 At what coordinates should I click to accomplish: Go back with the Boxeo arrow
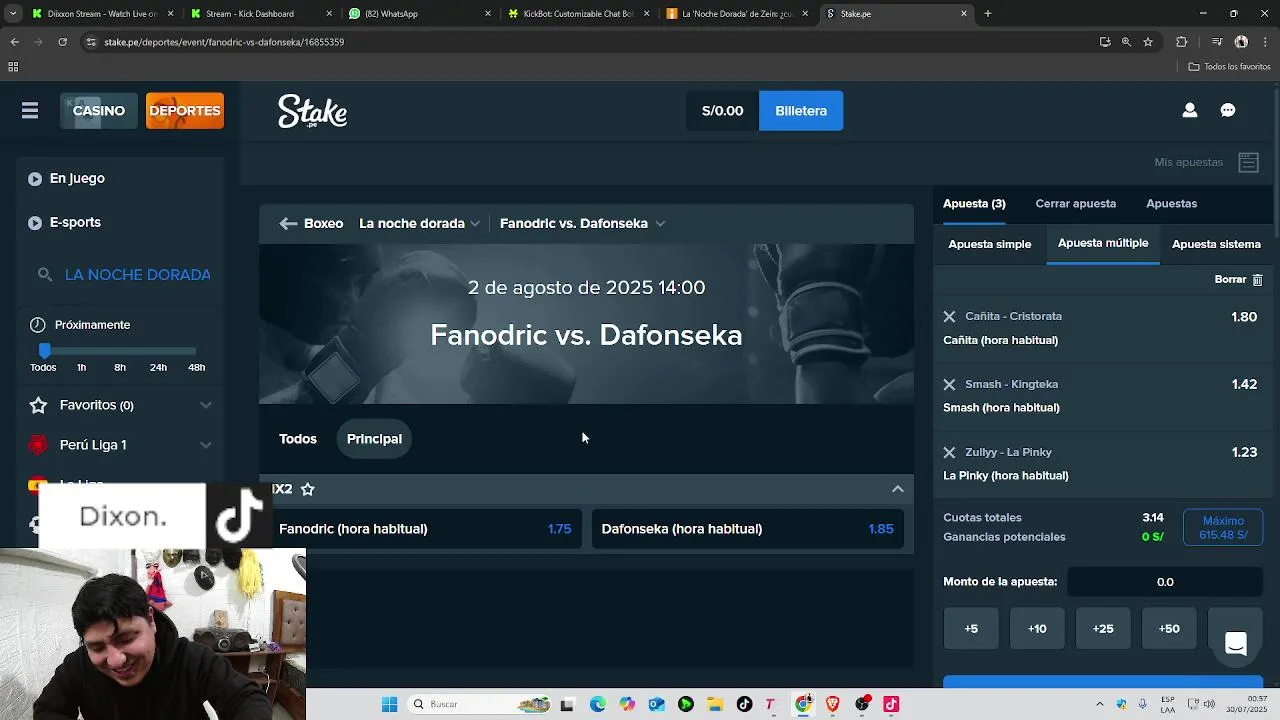[288, 224]
